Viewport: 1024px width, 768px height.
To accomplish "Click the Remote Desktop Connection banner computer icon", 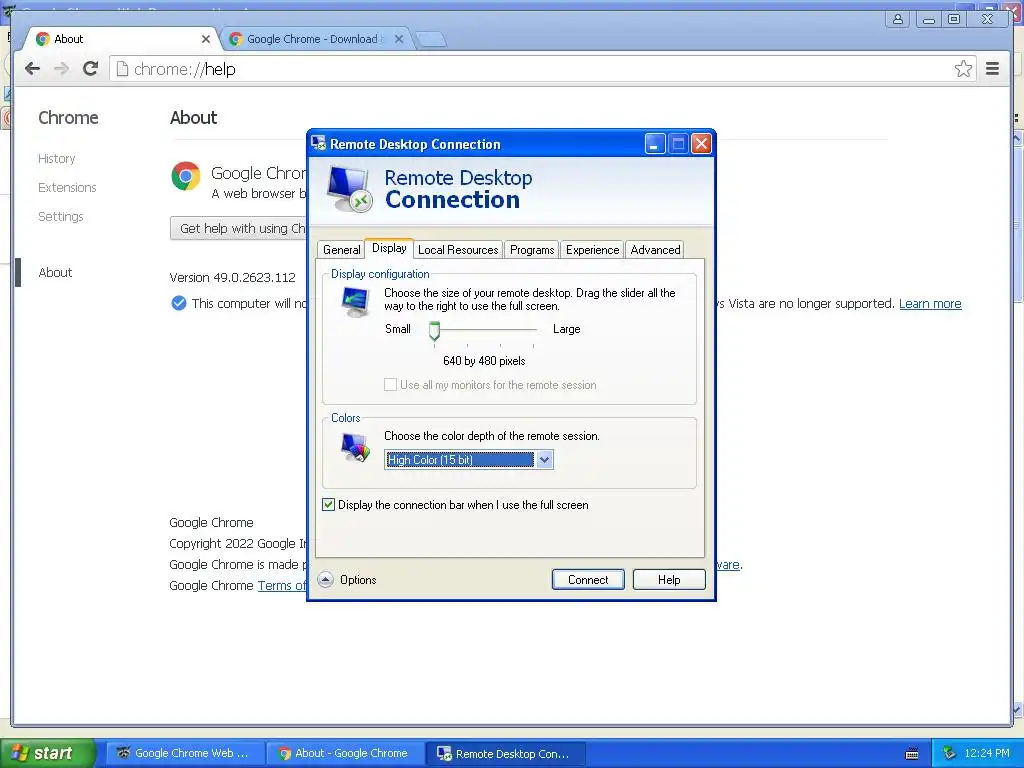I will coord(349,189).
